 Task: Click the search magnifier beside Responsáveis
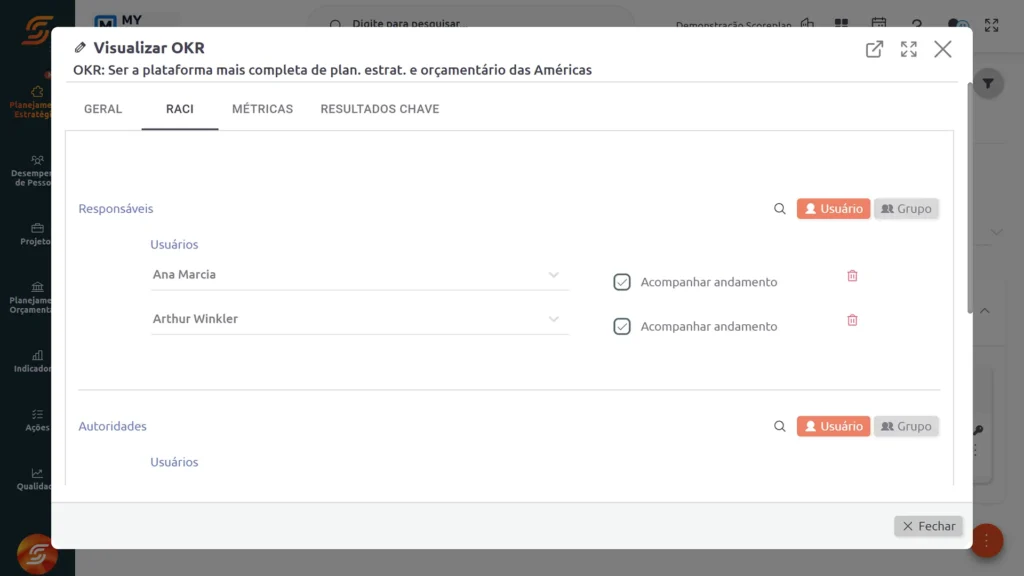(779, 208)
